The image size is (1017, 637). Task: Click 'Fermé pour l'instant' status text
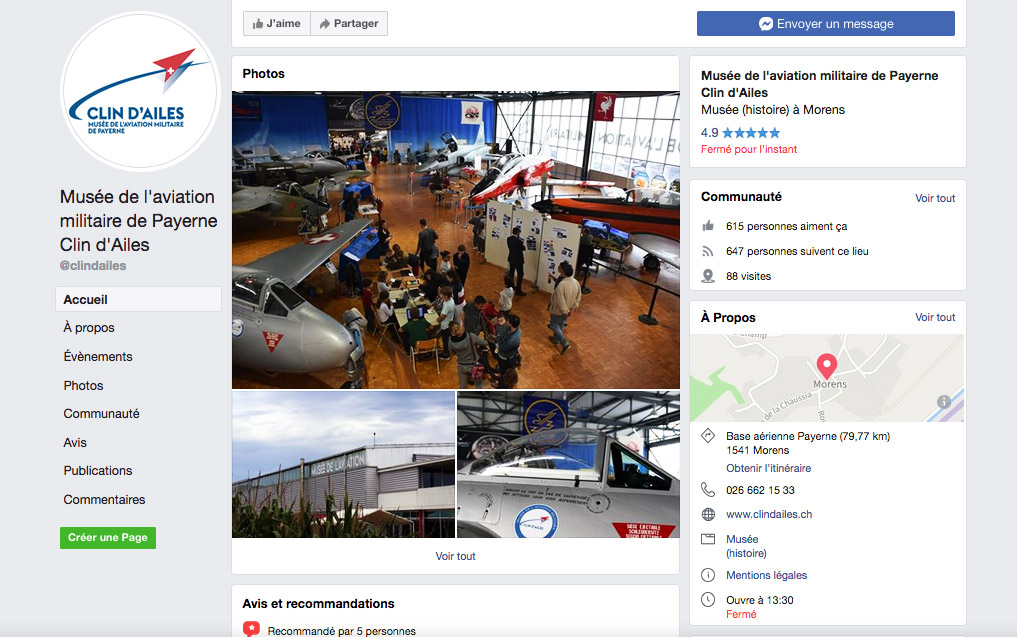pos(748,149)
